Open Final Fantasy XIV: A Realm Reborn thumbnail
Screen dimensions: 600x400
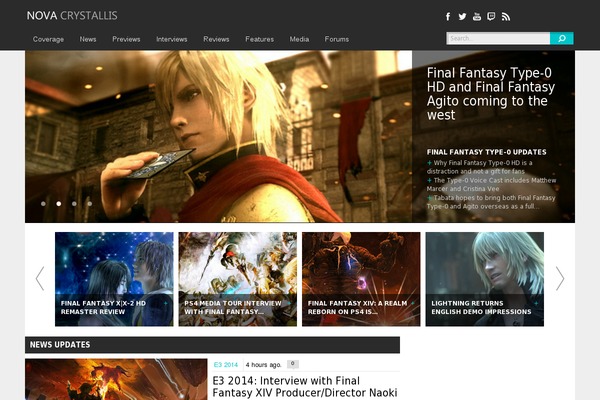[x=361, y=279]
